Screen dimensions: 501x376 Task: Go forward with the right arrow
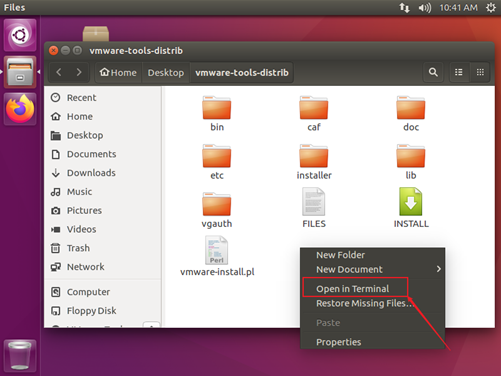[x=79, y=72]
